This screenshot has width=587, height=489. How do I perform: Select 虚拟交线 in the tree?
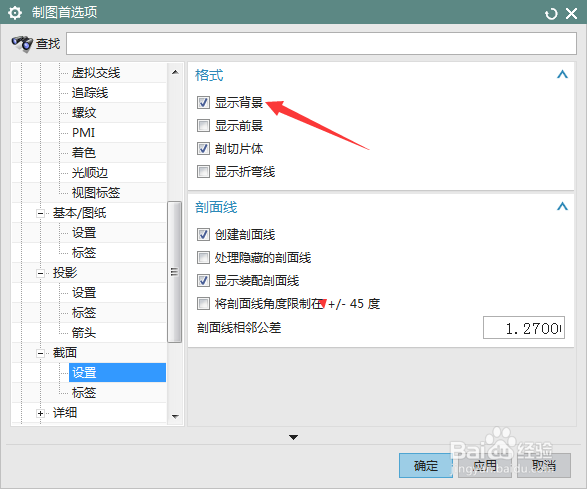[96, 73]
